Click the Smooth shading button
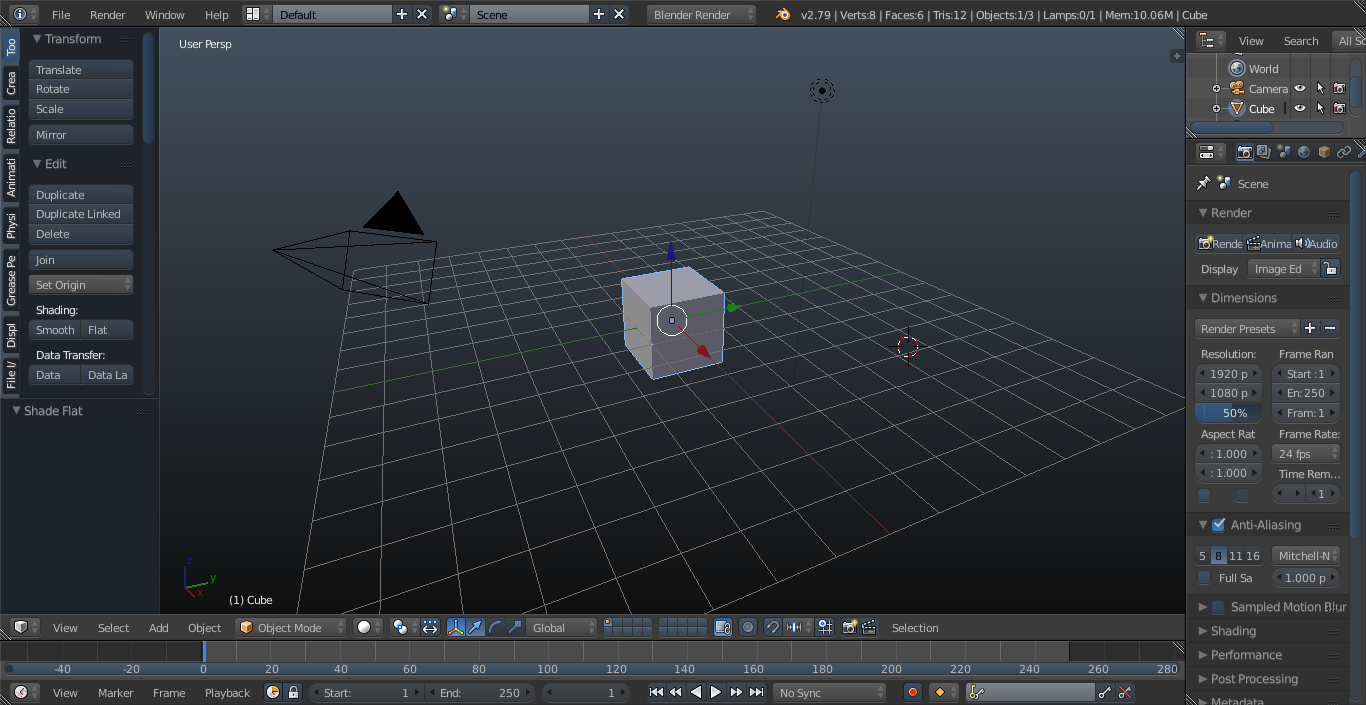 tap(55, 329)
